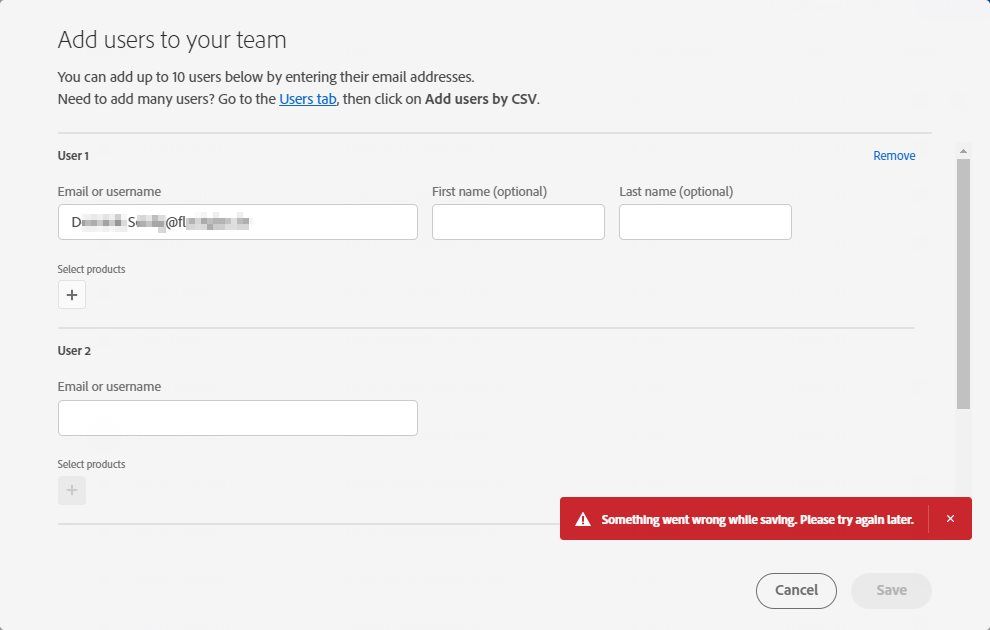Focus the User 2 email or username field

tap(238, 418)
